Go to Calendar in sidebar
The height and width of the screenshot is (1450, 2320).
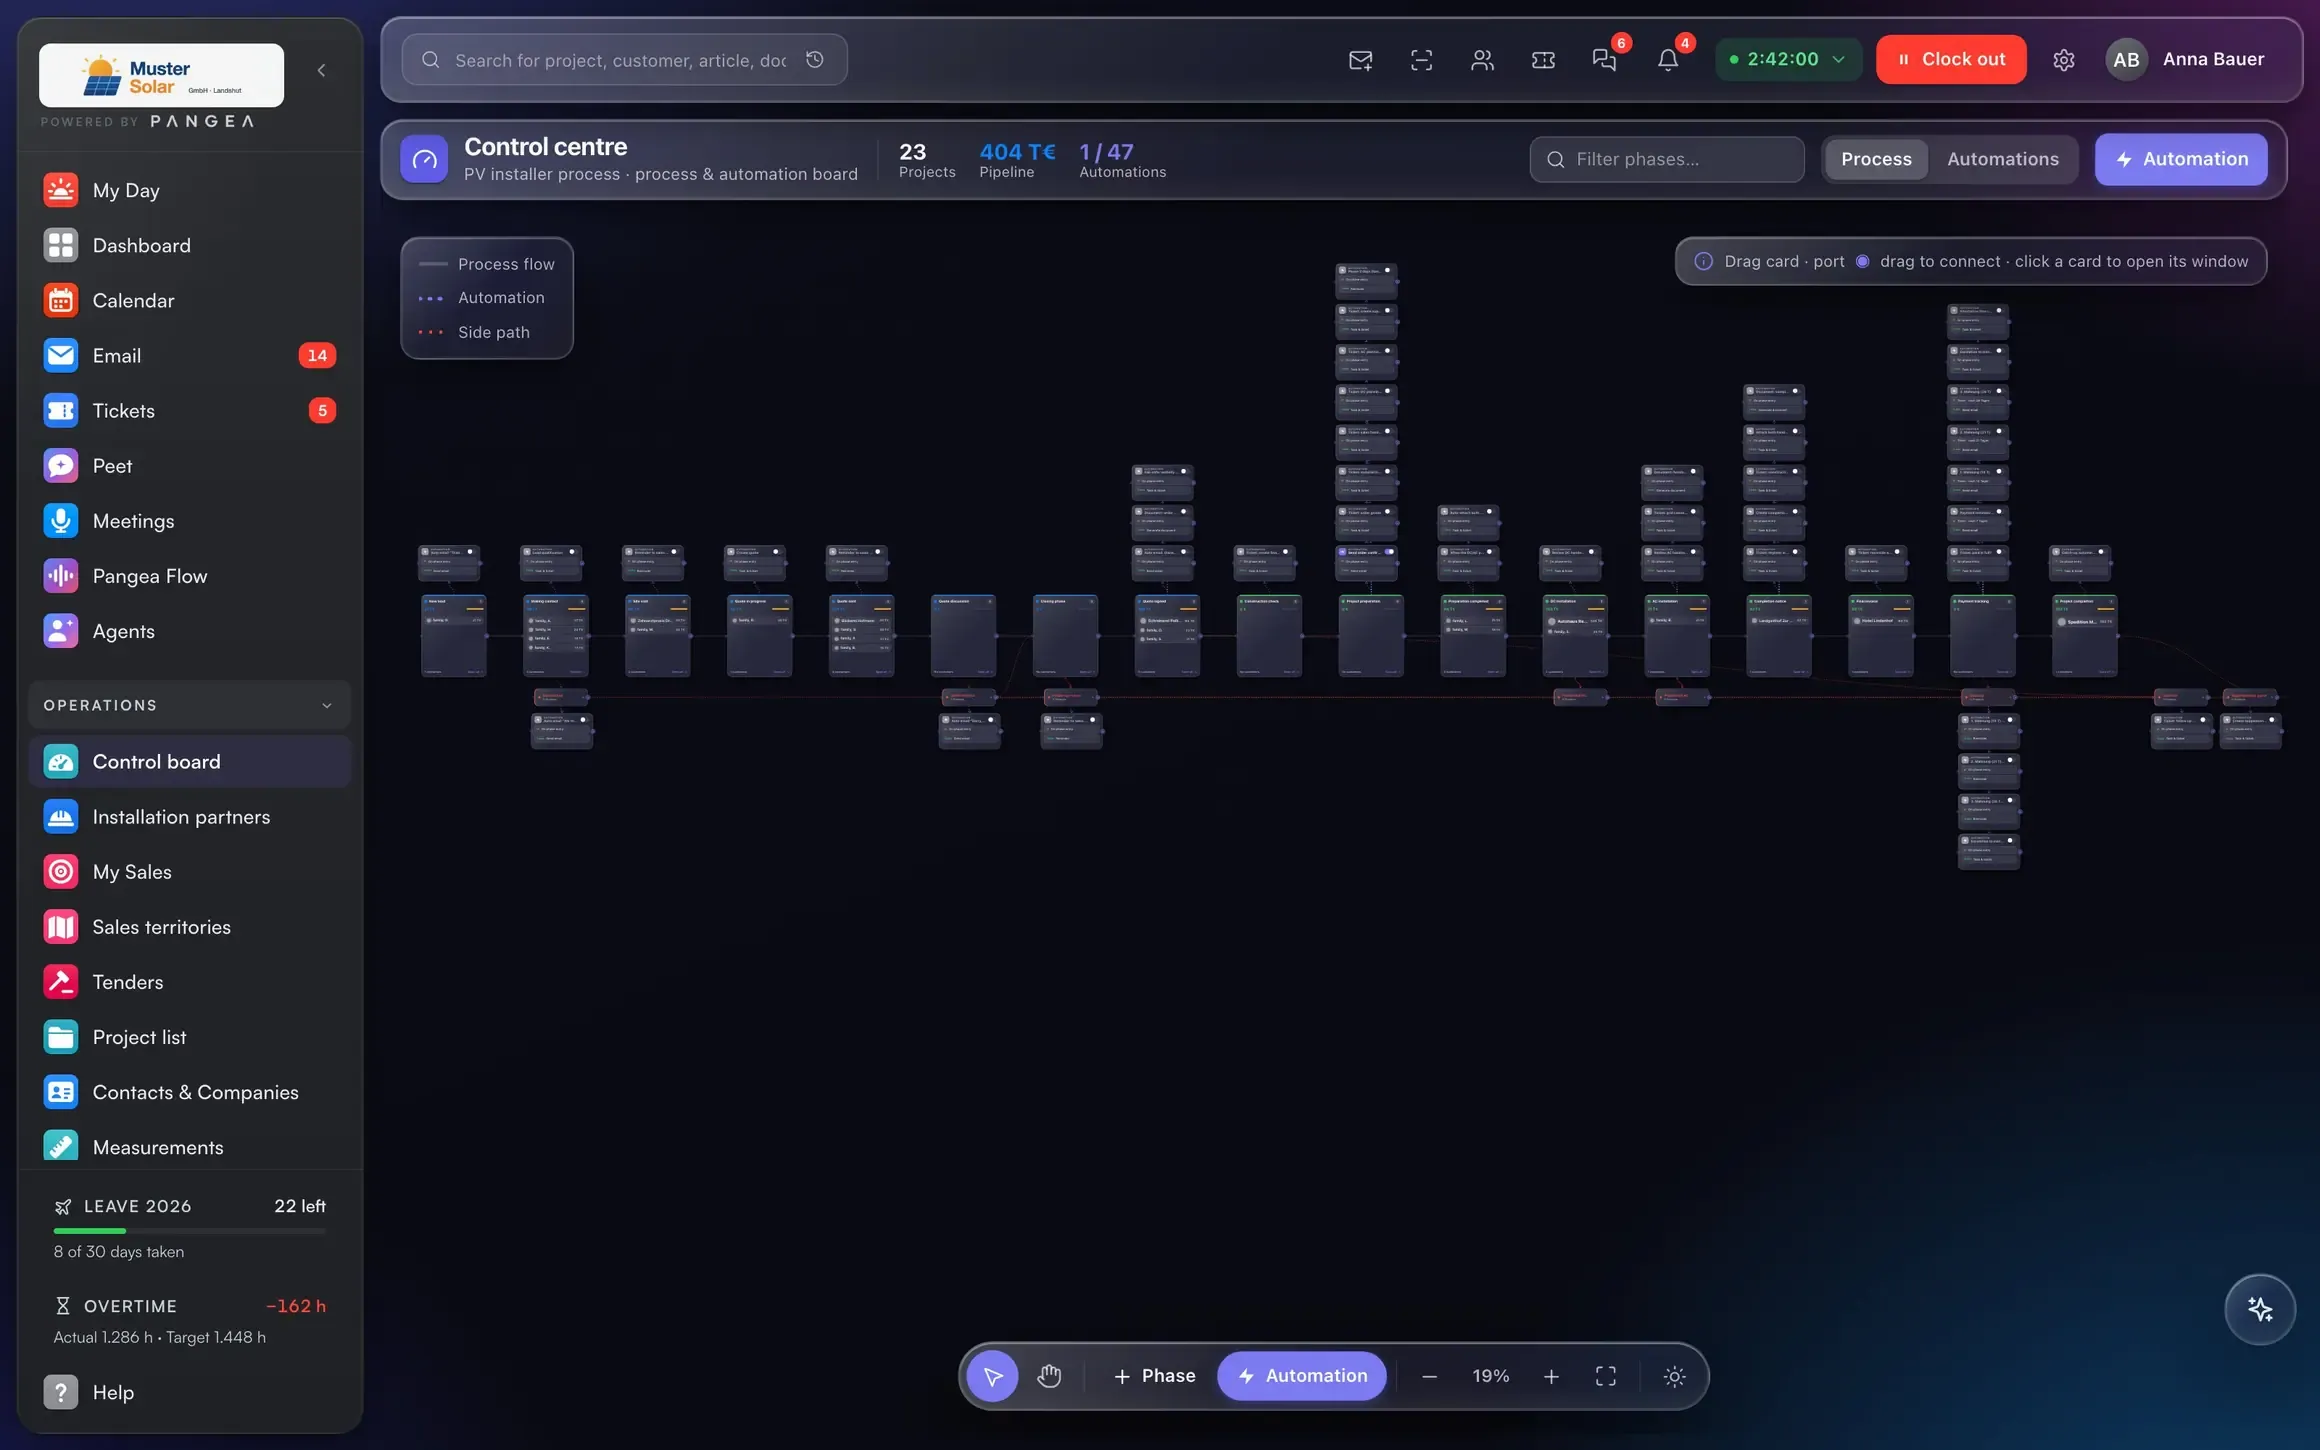tap(189, 300)
